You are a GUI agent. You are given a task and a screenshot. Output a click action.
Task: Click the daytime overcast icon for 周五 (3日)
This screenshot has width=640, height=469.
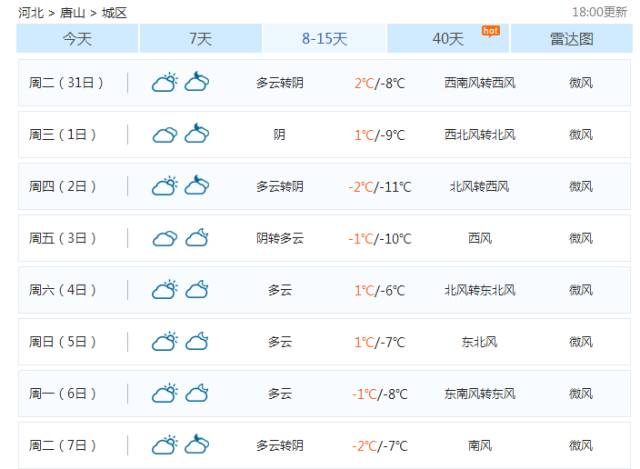164,238
